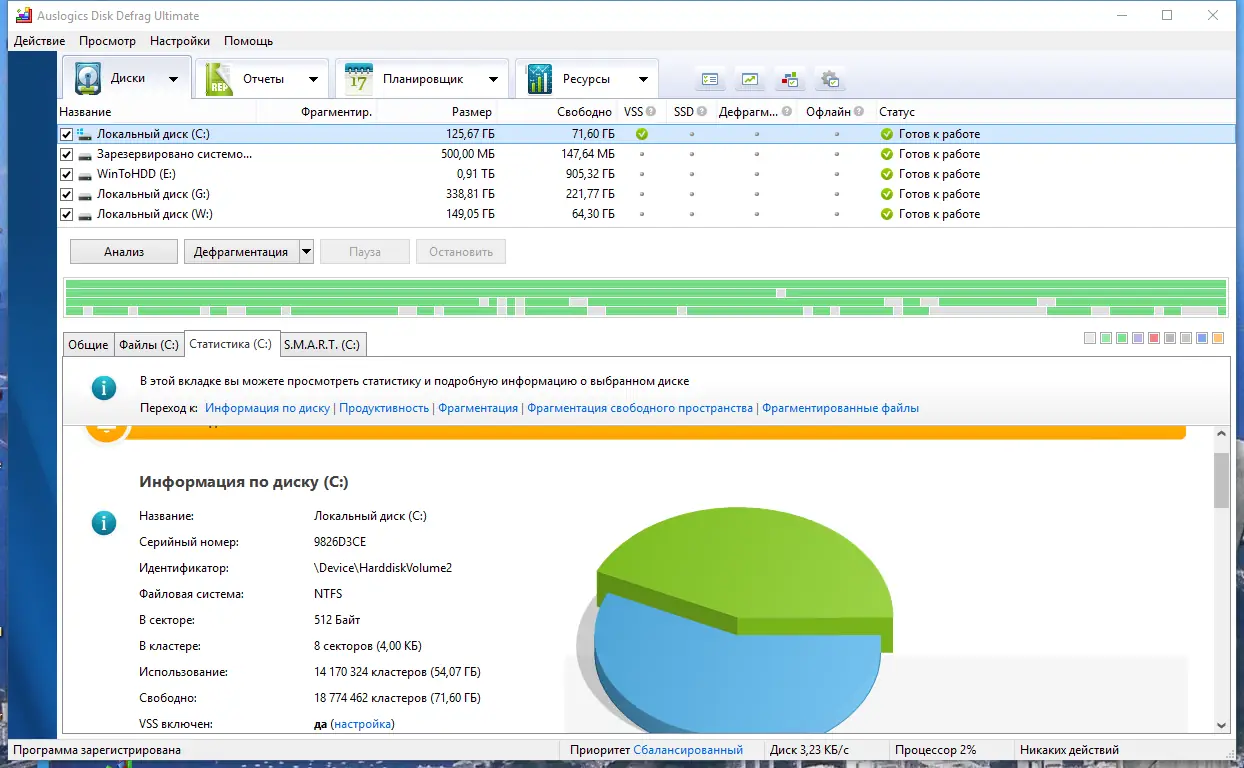Click the statistics panel vertical scrollbar thumb
This screenshot has height=768, width=1244.
click(x=1221, y=480)
